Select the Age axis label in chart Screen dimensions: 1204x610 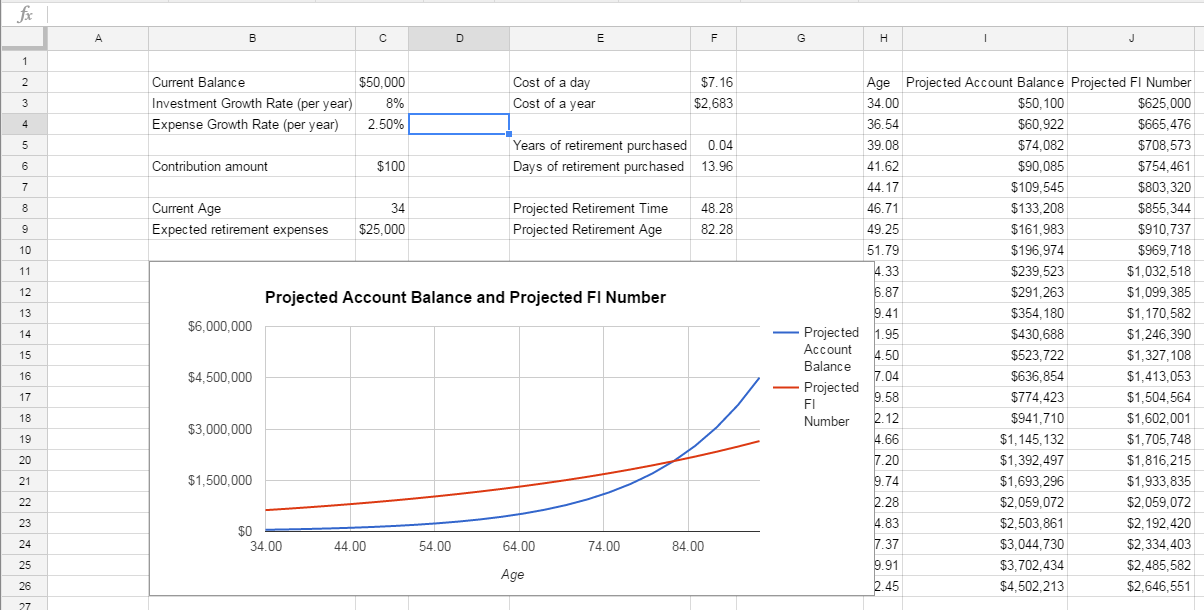click(512, 576)
